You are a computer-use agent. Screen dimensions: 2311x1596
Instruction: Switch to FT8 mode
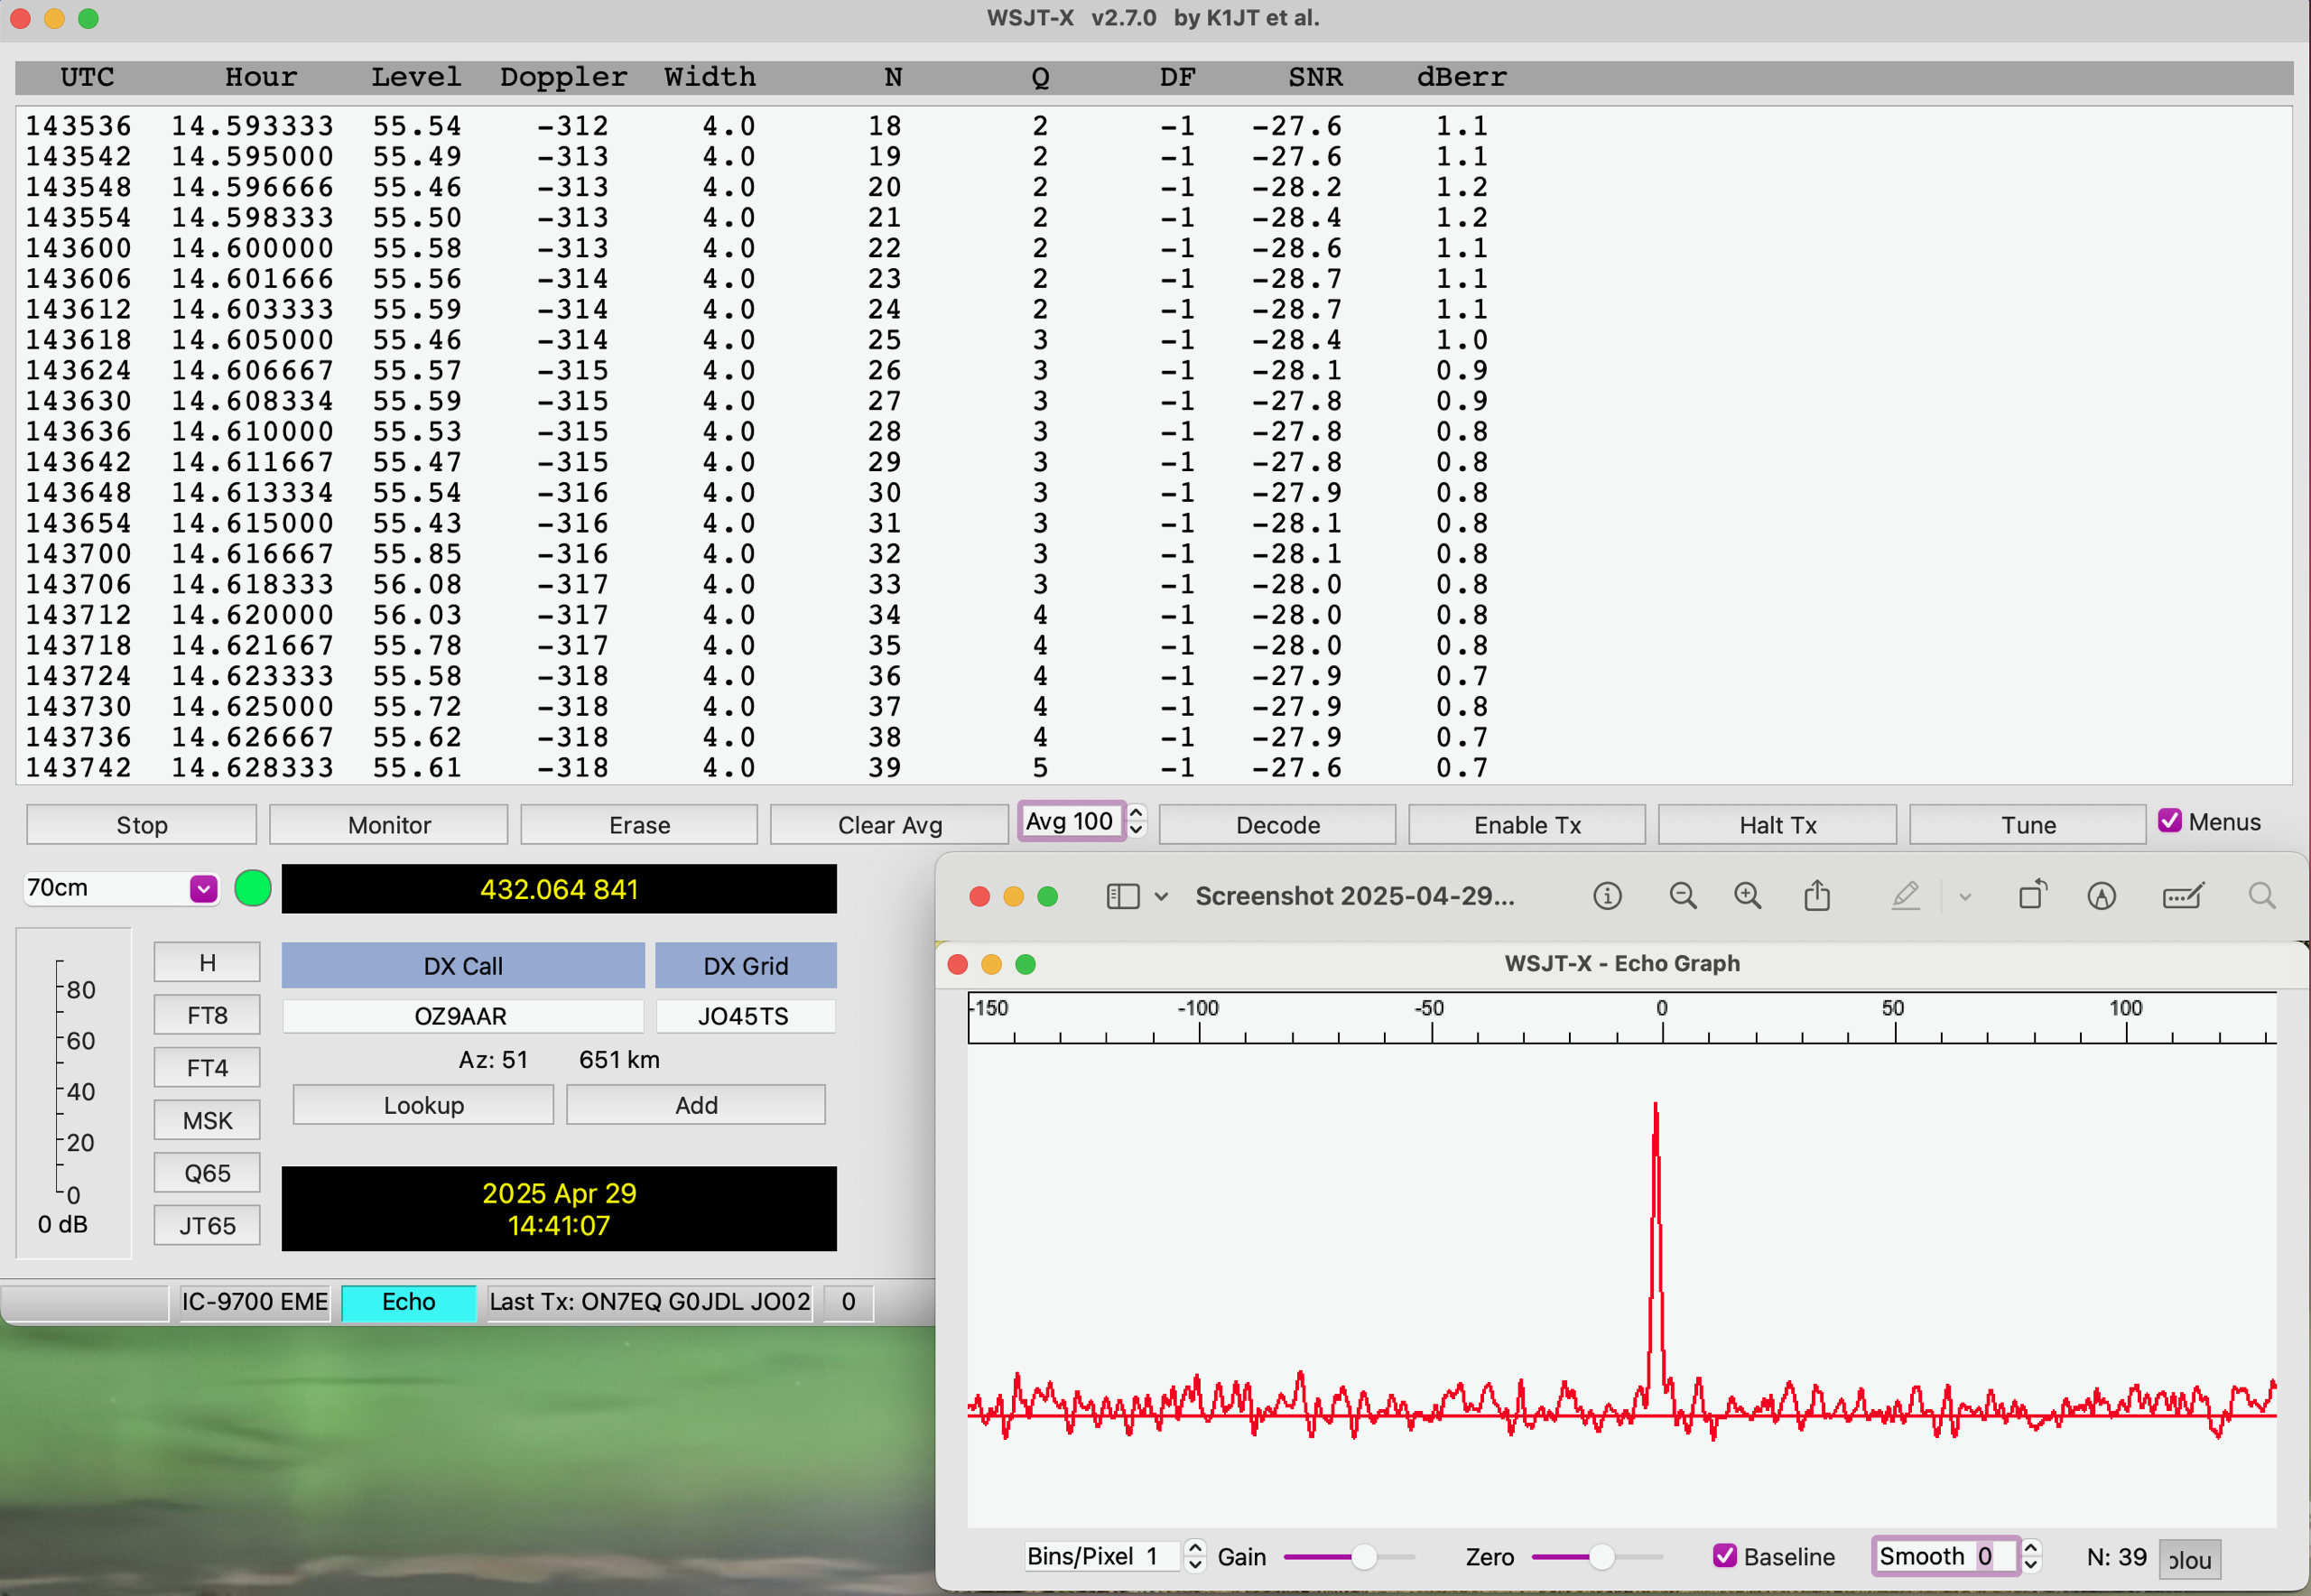(x=207, y=1015)
